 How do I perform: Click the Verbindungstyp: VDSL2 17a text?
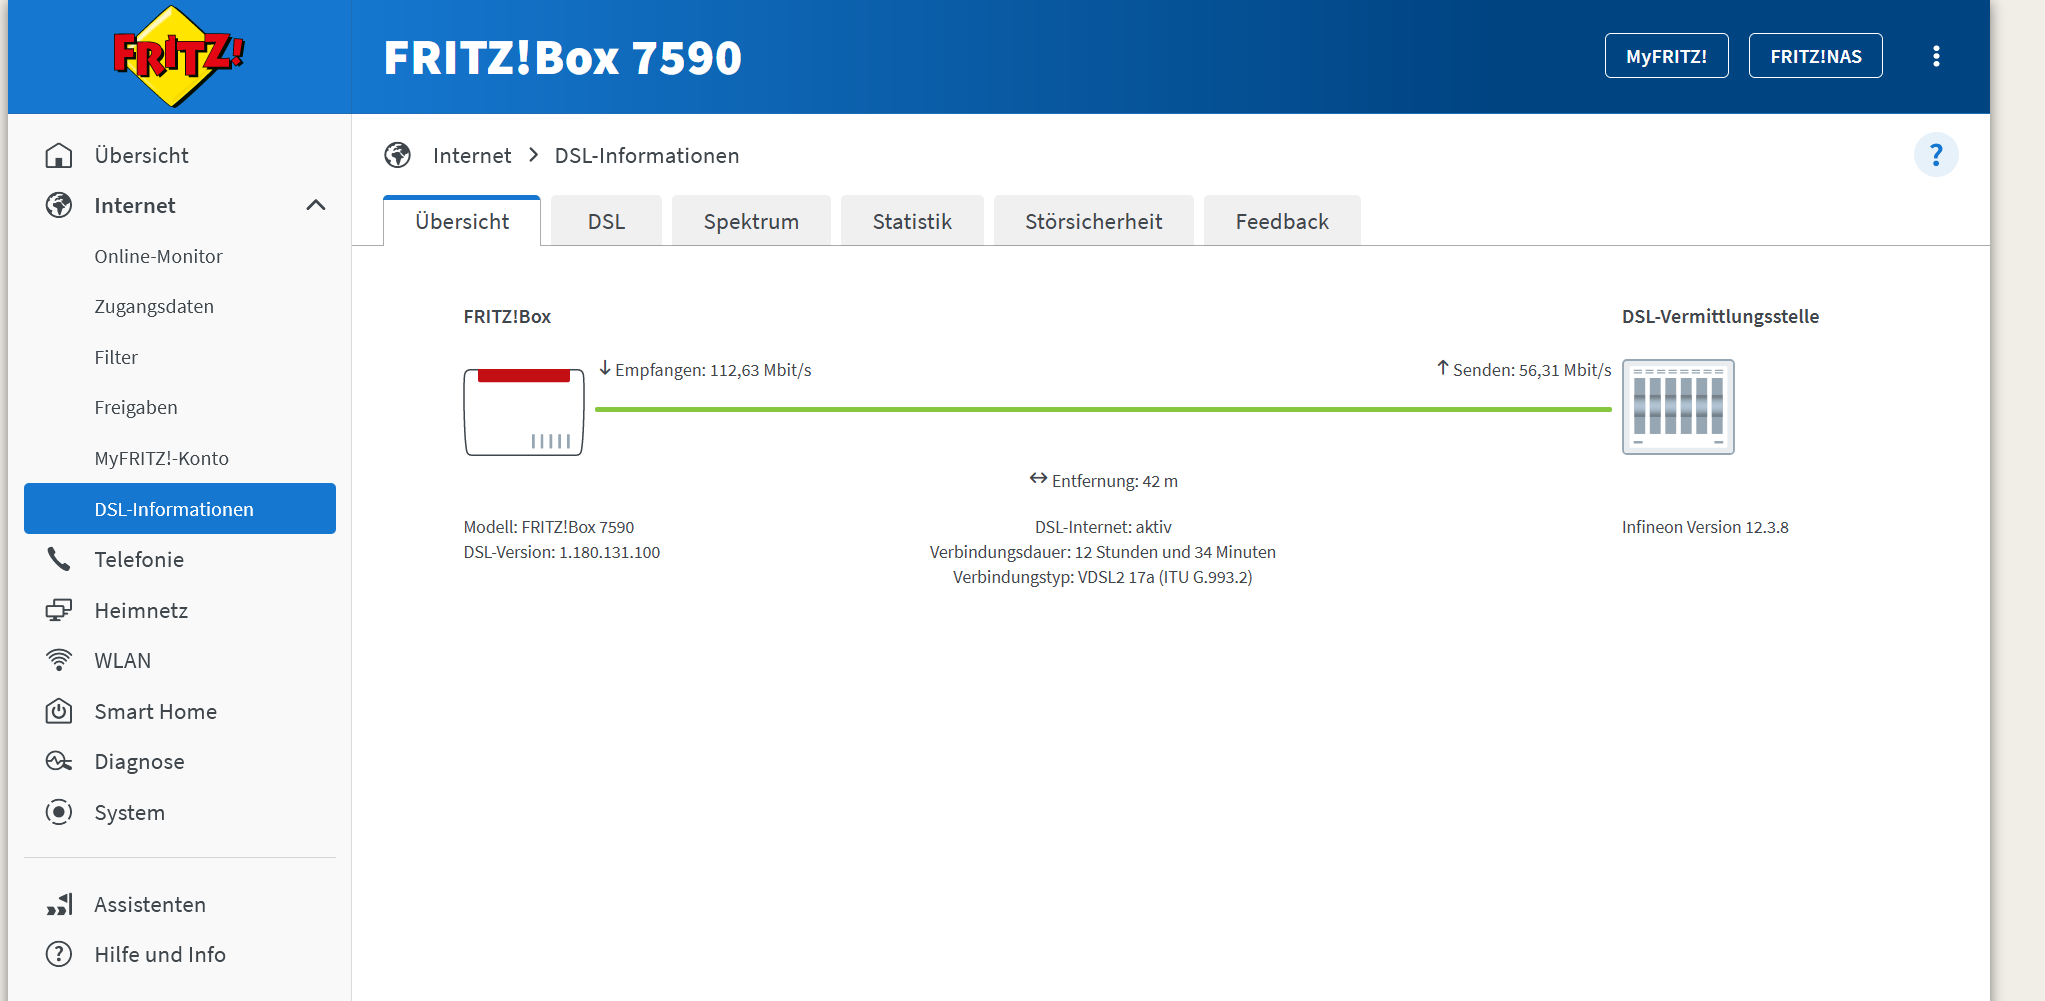[x=1103, y=577]
